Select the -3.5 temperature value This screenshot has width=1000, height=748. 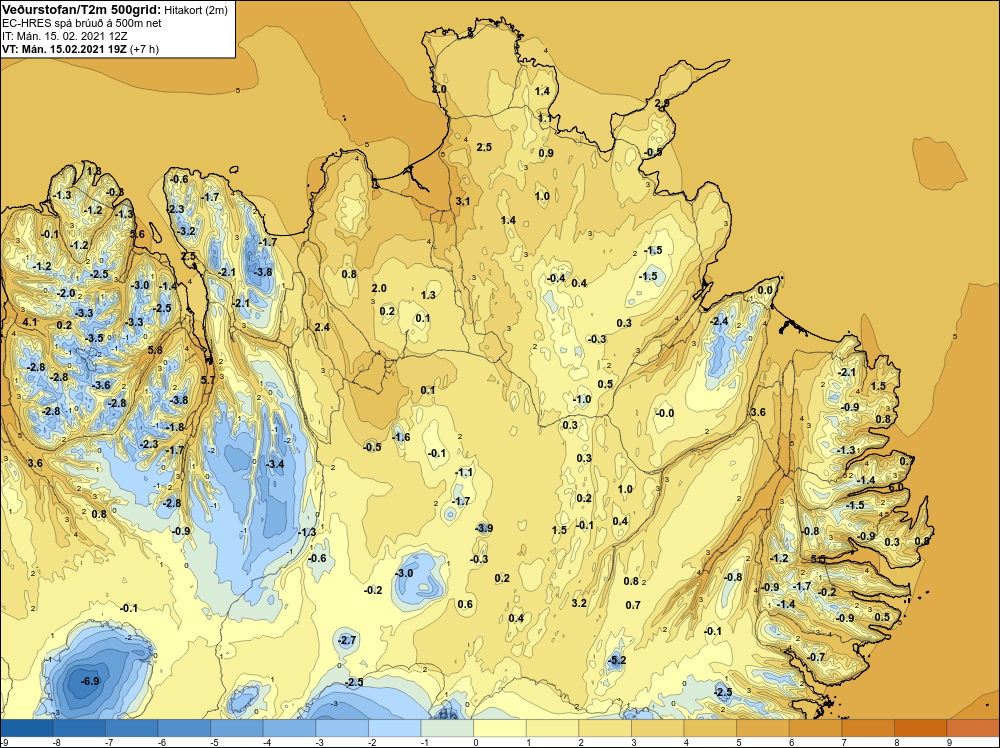[94, 338]
